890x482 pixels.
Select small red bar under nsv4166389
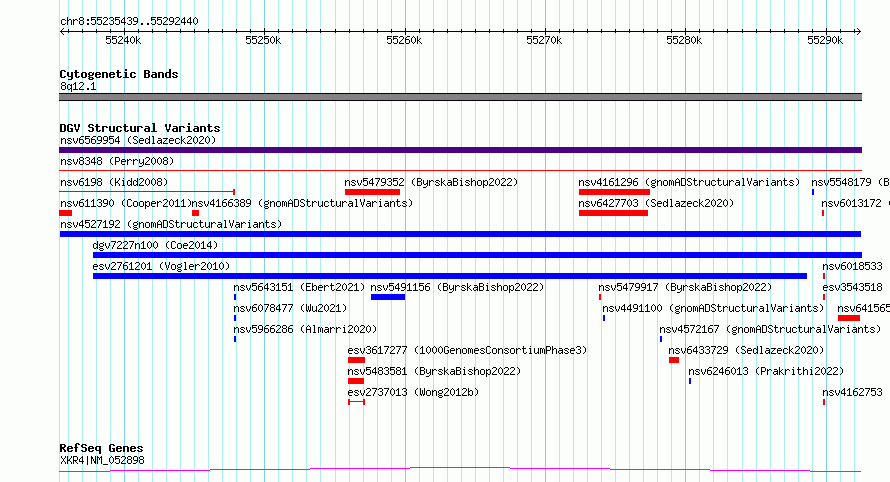195,213
